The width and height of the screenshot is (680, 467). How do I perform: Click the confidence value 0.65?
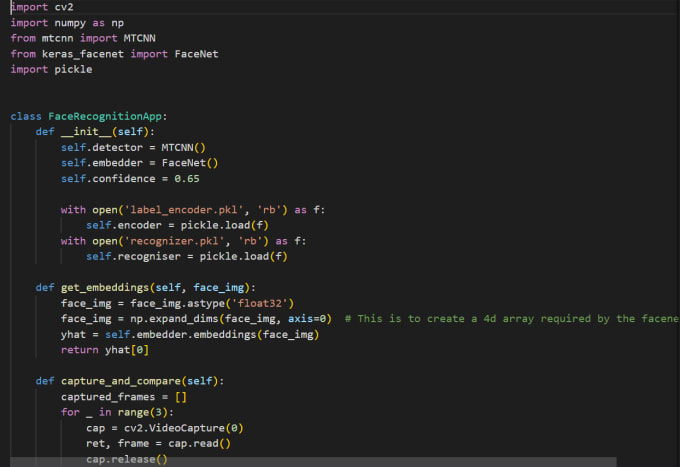(187, 179)
